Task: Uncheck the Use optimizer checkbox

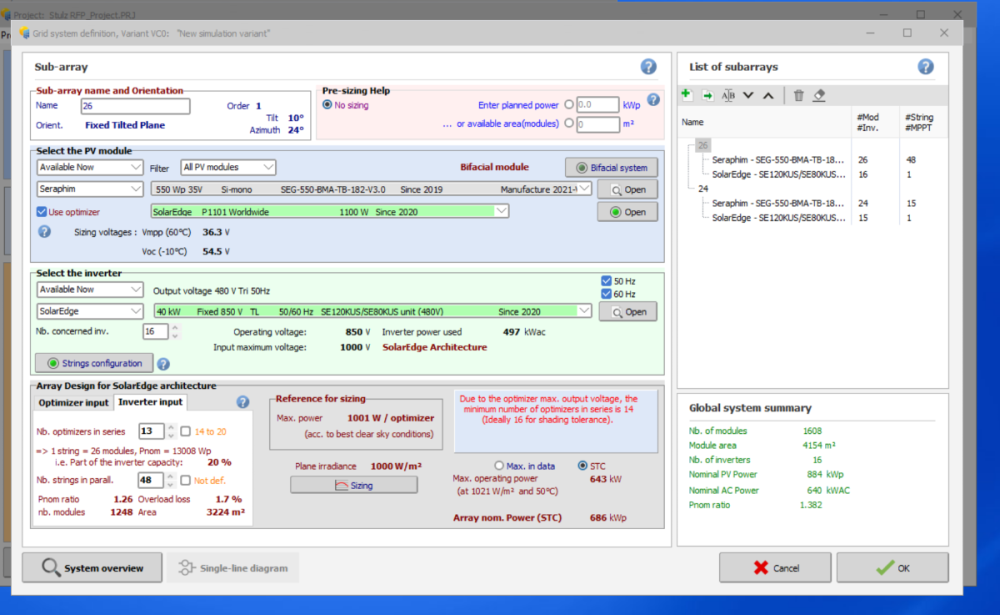Action: (x=42, y=212)
